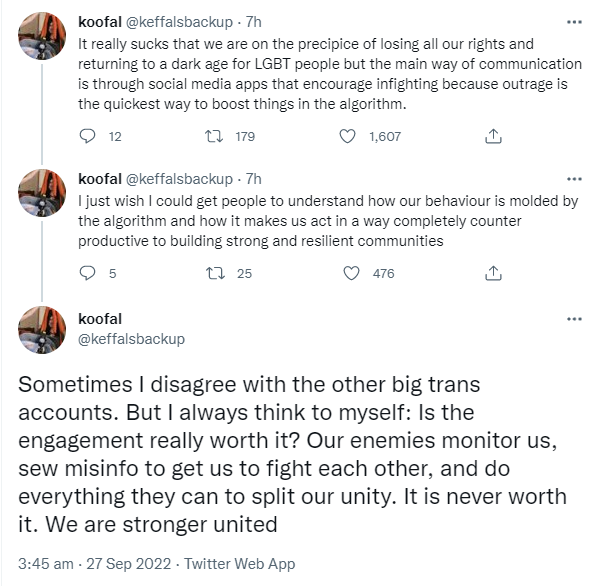Viewport: 599px width, 586px height.
Task: Like the first tweet with 1,607 likes
Action: [x=347, y=136]
